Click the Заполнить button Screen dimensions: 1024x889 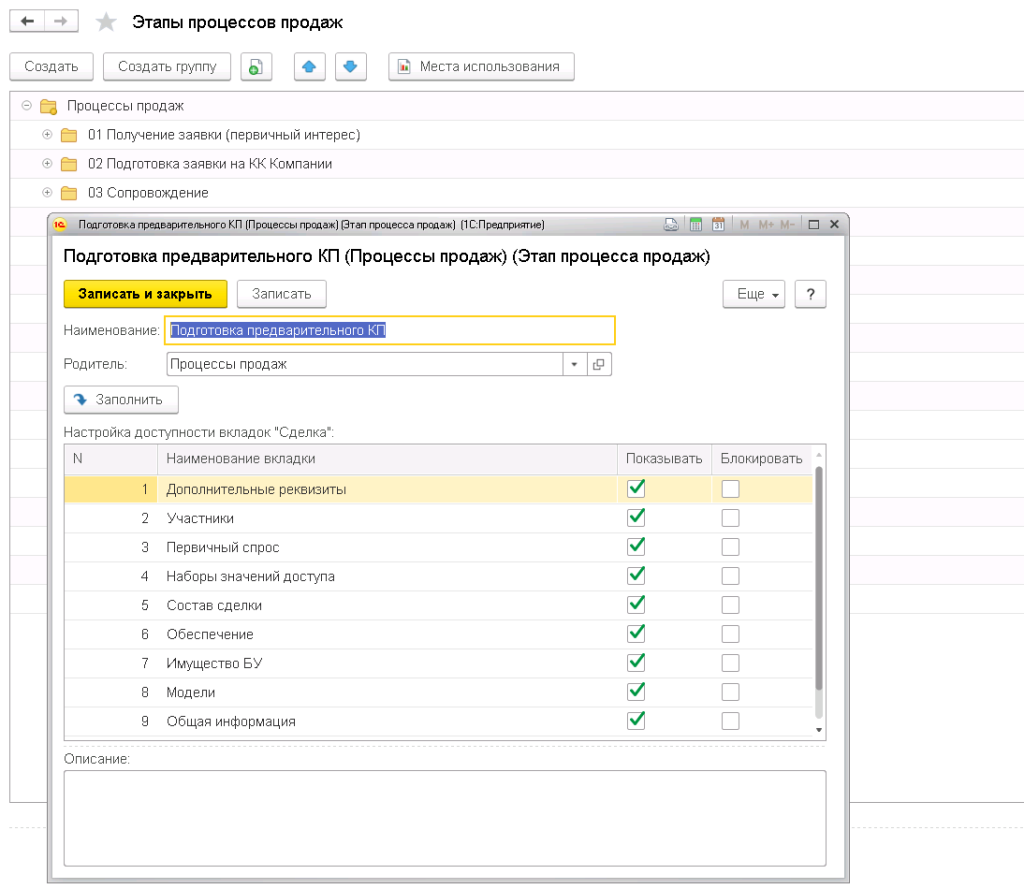120,399
